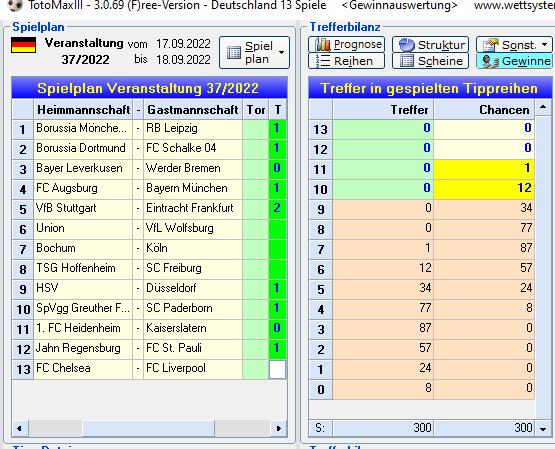Click the yellow Chancen cell showing 12

point(485,189)
